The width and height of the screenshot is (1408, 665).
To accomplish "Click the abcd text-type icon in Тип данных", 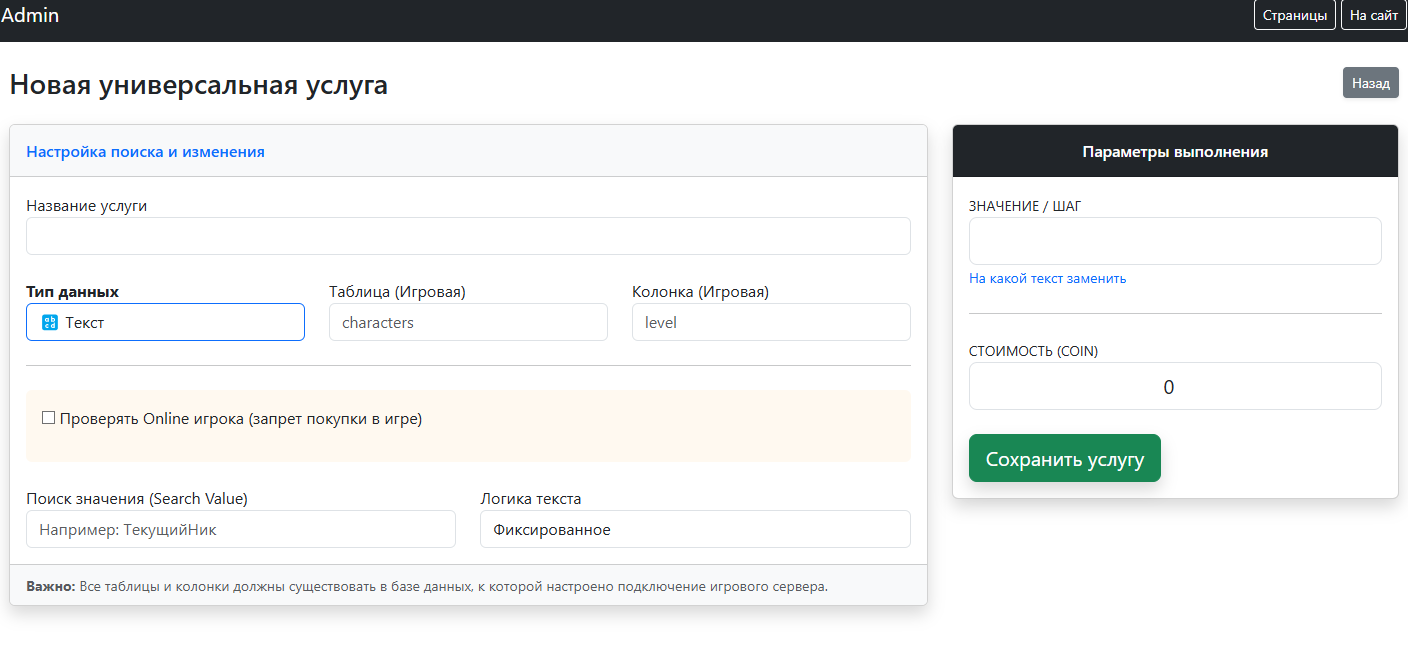I will 50,322.
